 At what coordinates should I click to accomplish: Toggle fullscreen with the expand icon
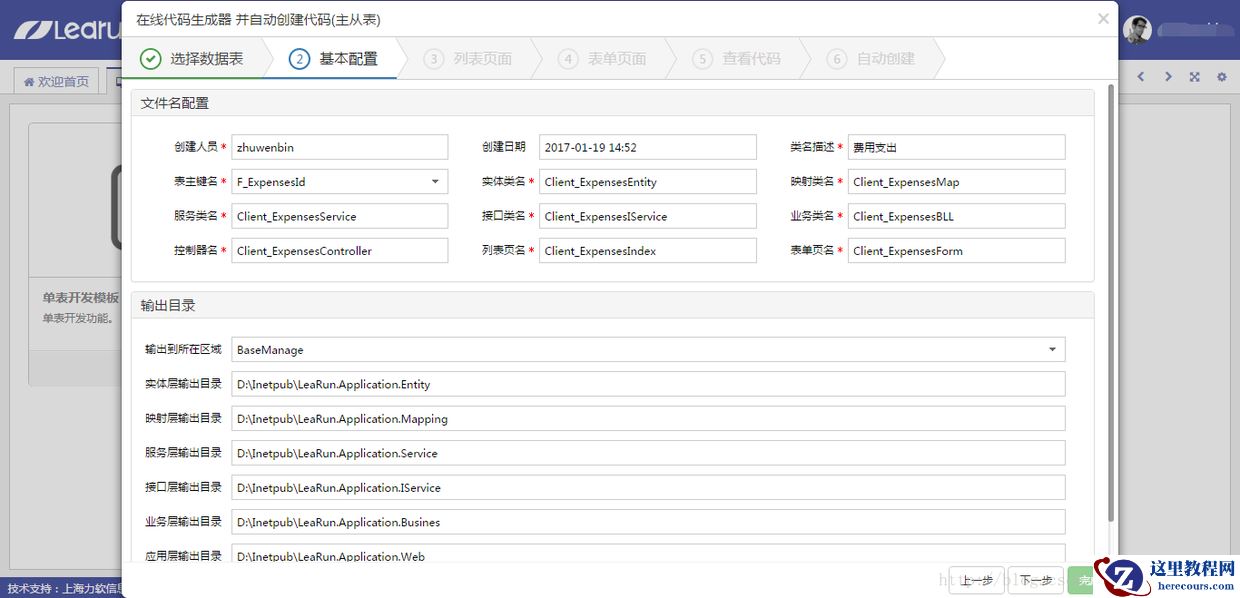point(1194,77)
